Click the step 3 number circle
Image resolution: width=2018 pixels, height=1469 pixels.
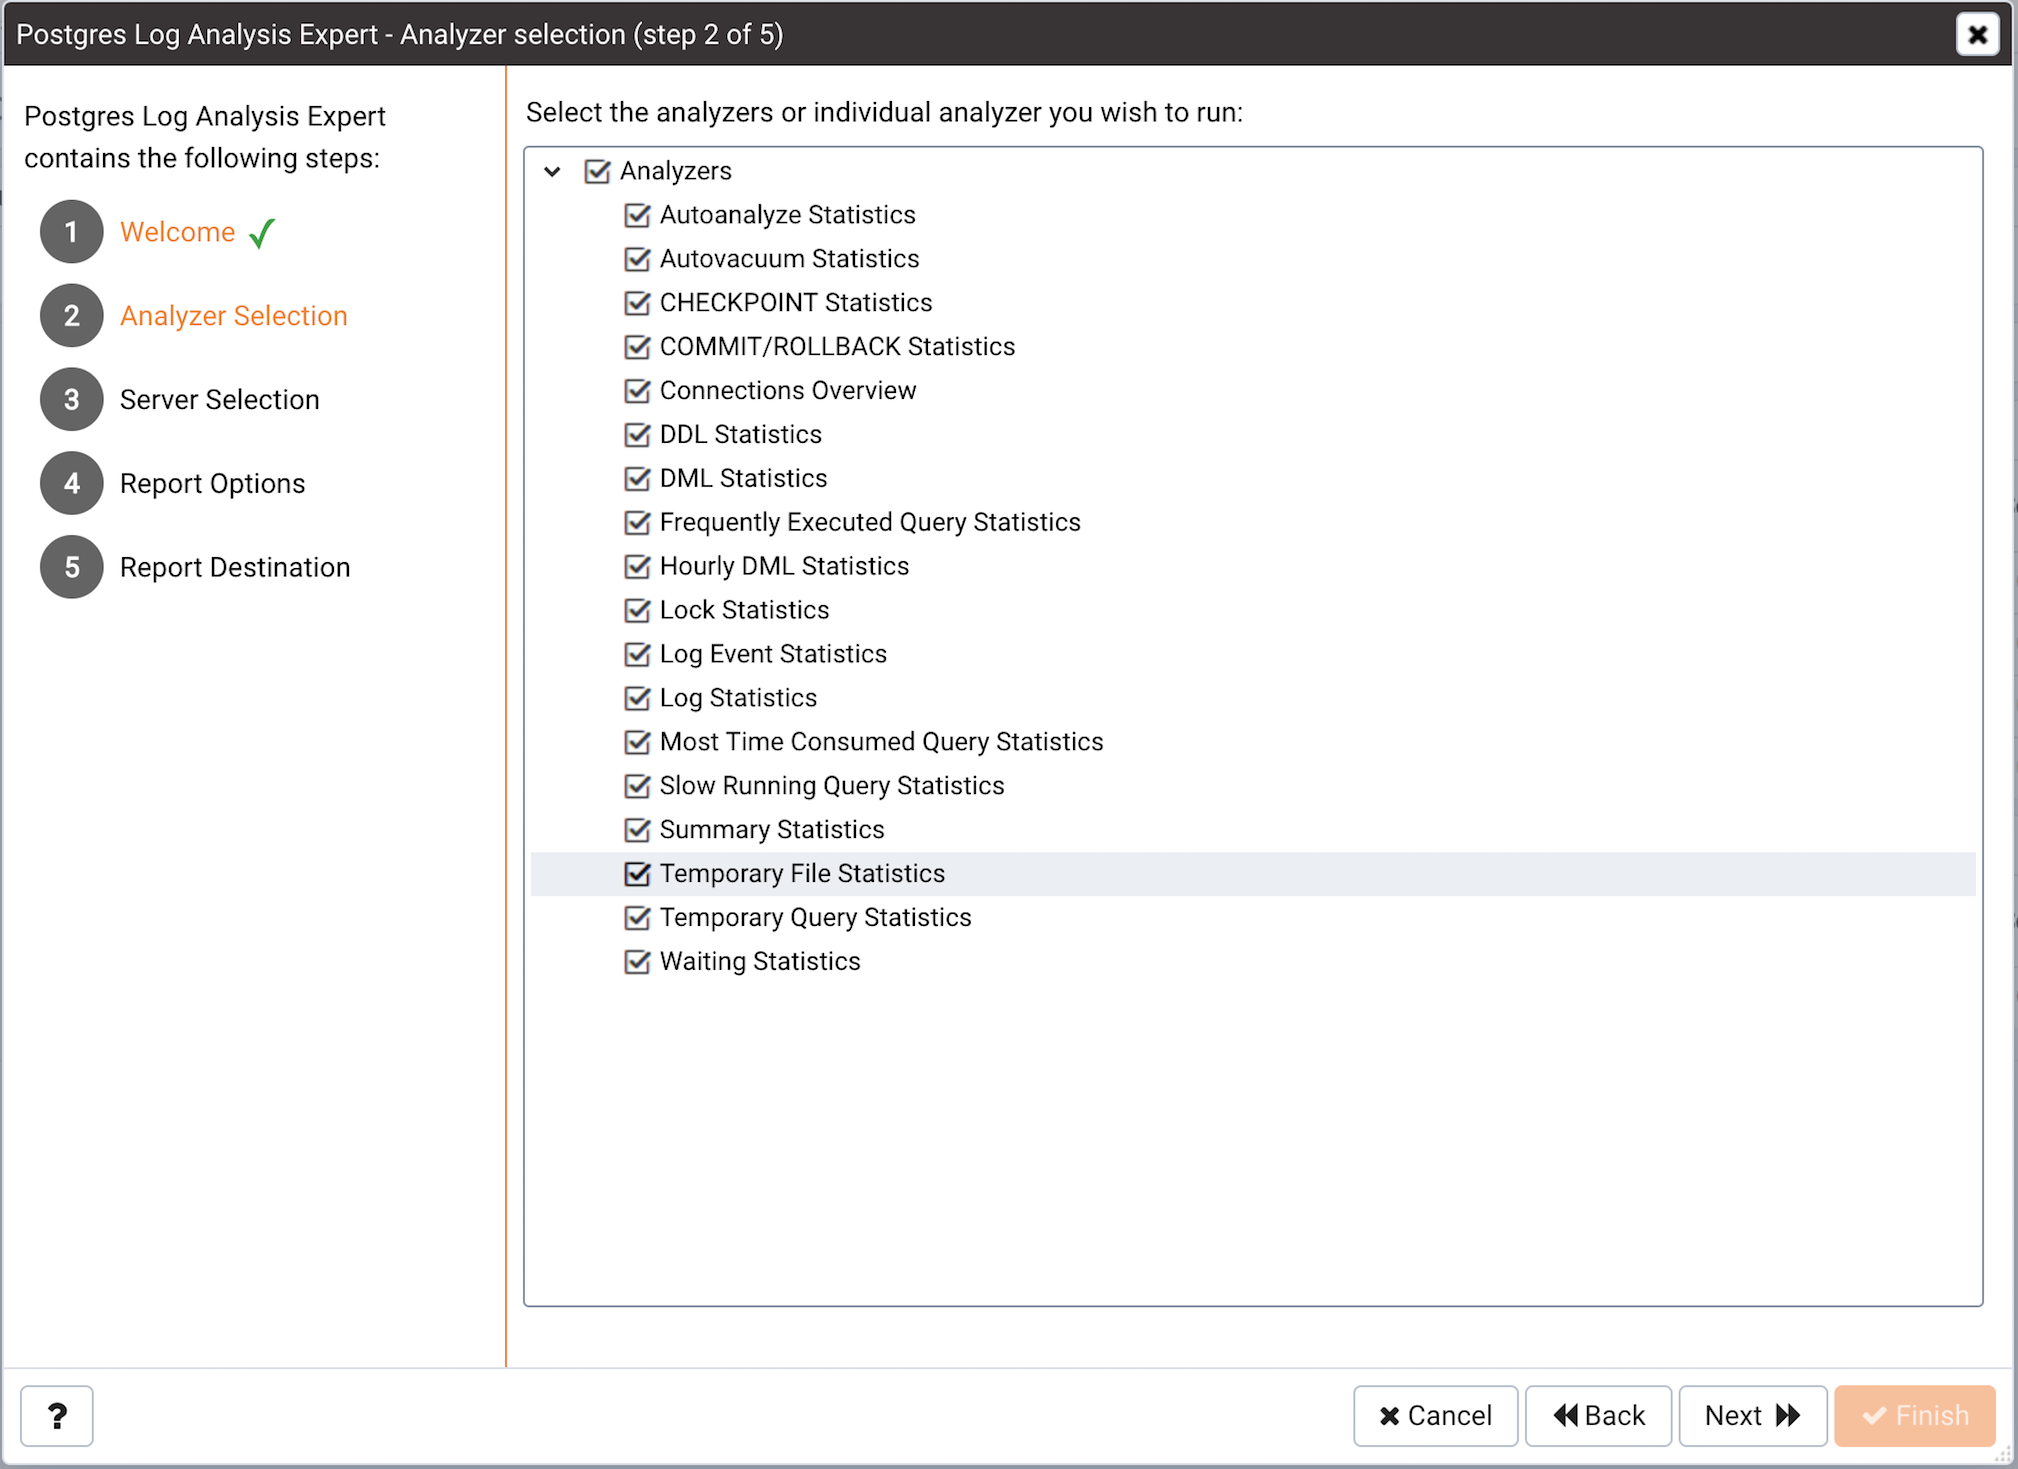72,400
